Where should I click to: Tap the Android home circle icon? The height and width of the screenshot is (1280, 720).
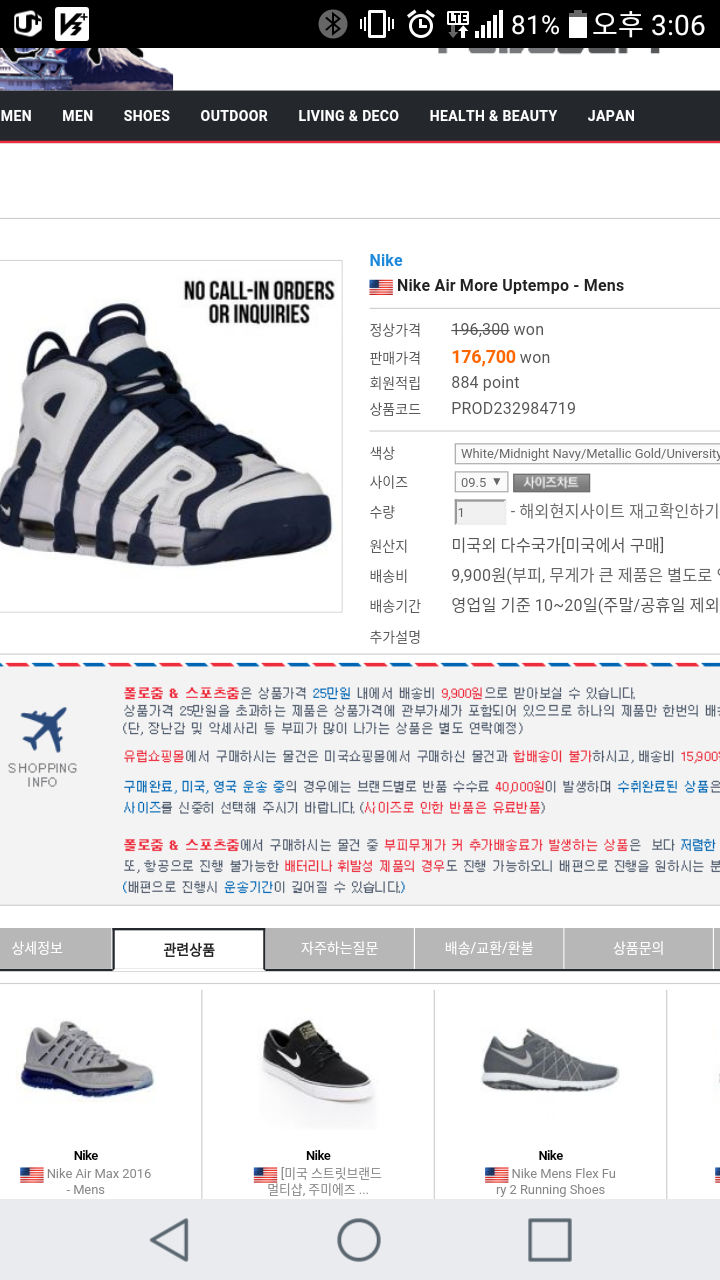[x=359, y=1240]
